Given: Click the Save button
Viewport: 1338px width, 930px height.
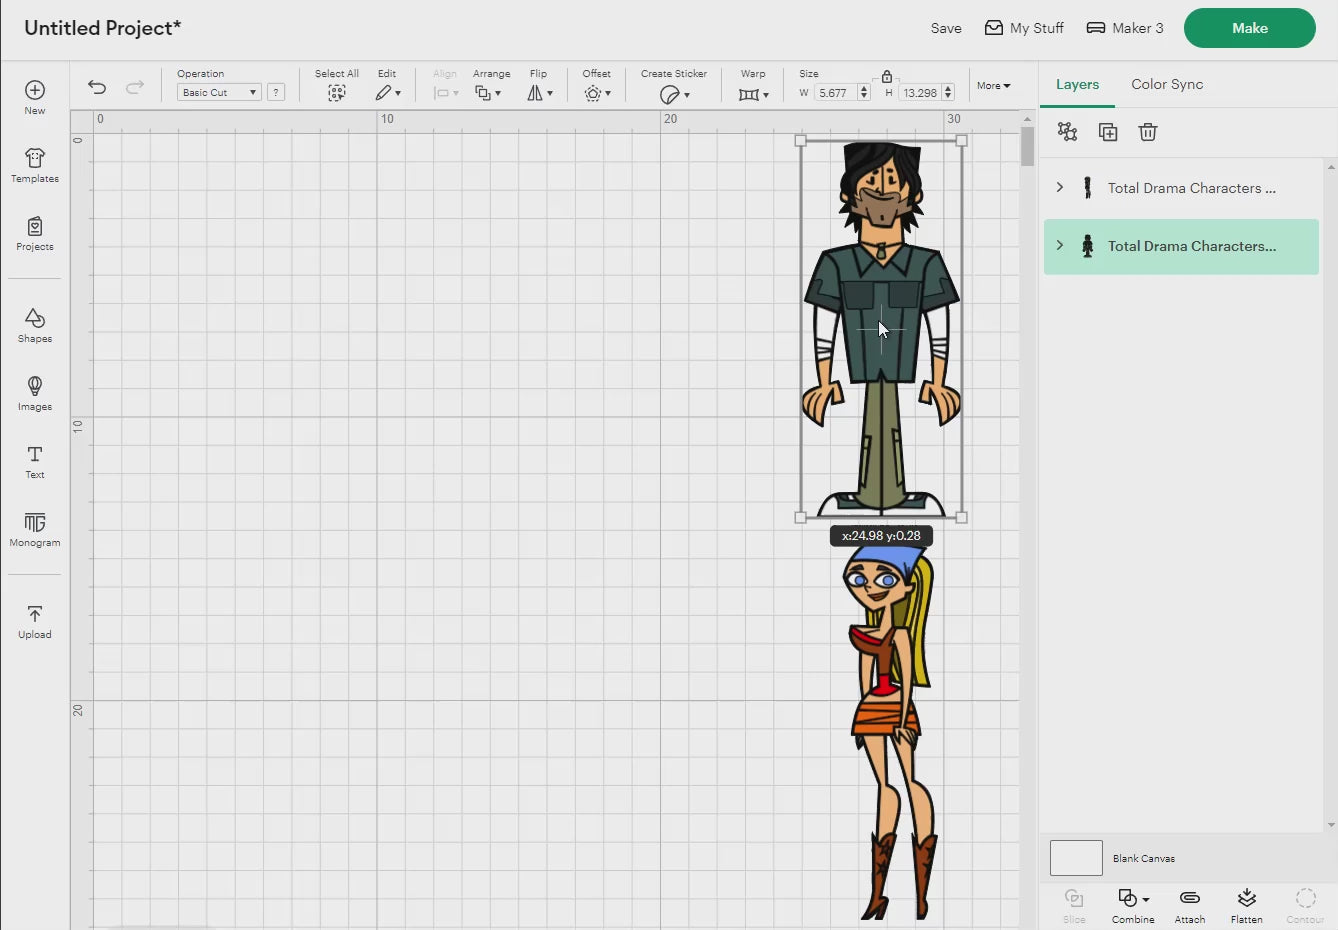Looking at the screenshot, I should [x=946, y=28].
